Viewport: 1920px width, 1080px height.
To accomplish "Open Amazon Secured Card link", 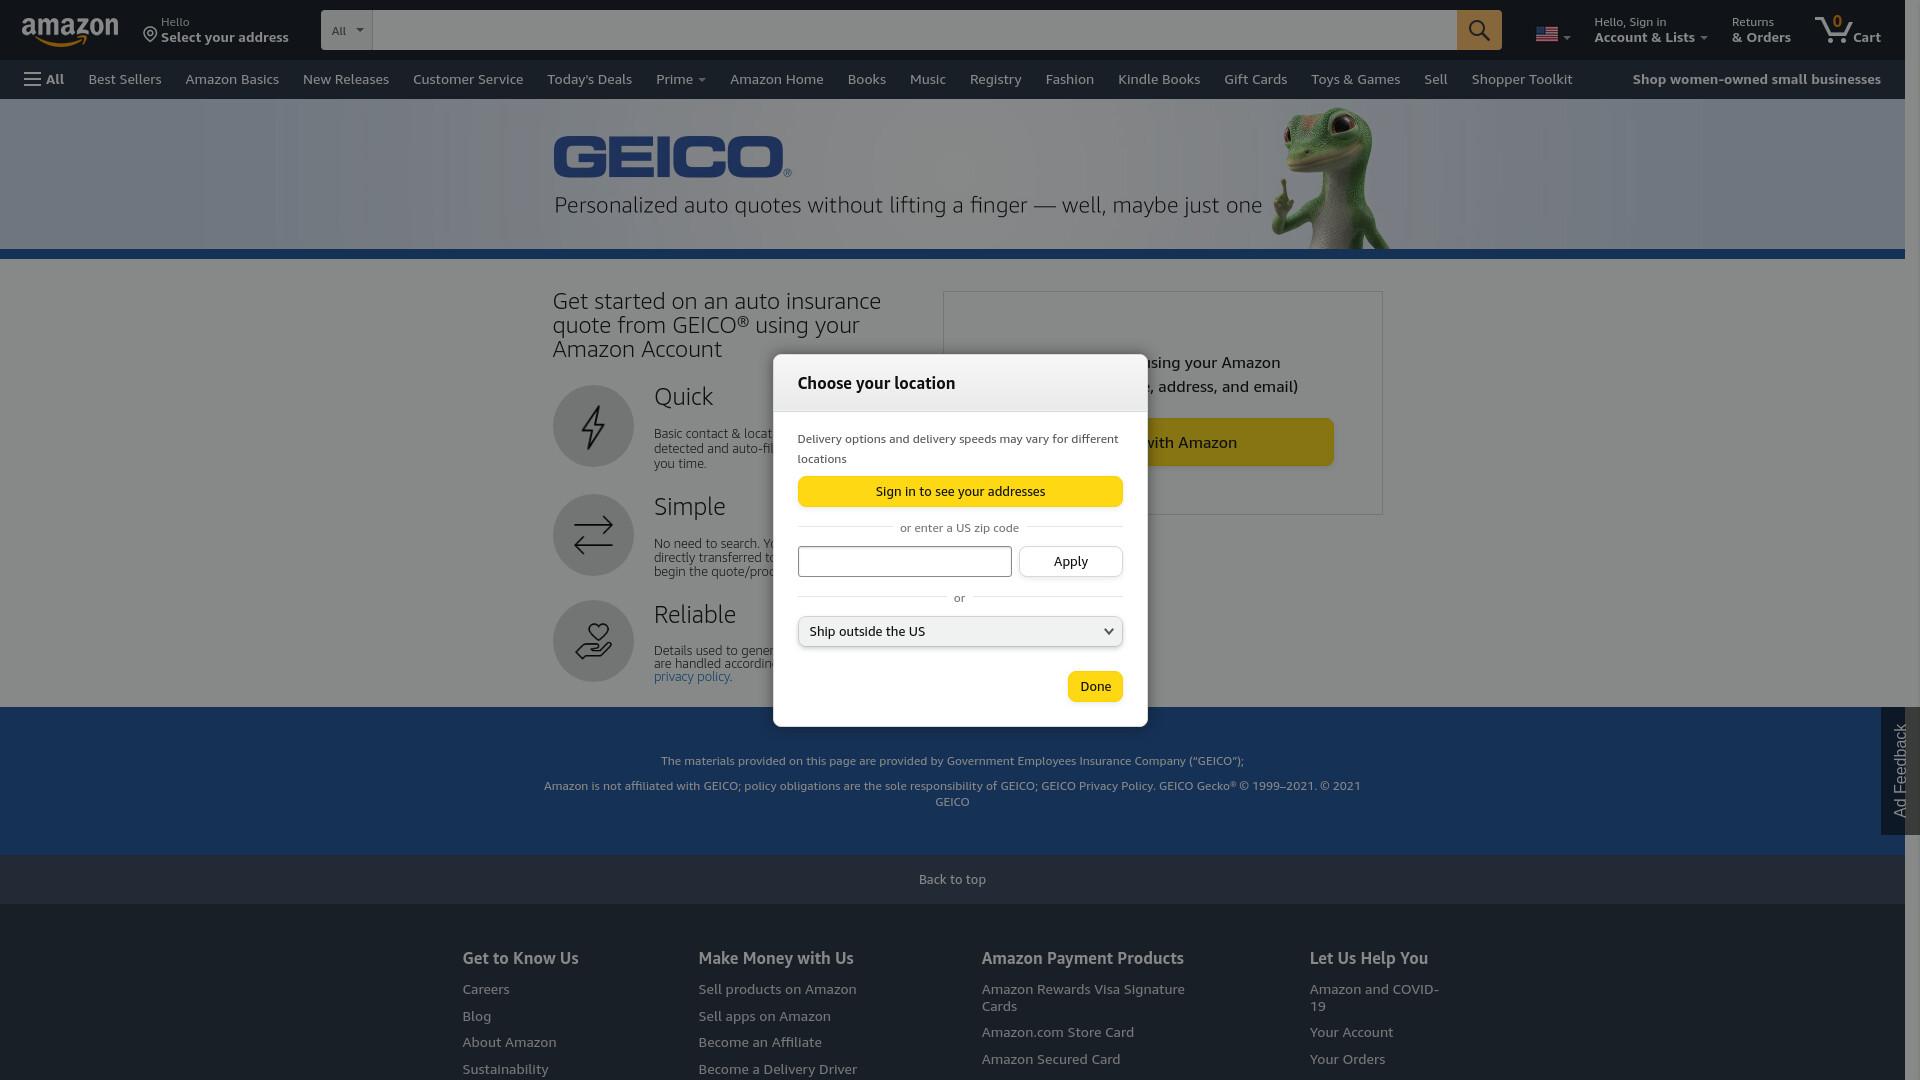I will pos(1050,1059).
